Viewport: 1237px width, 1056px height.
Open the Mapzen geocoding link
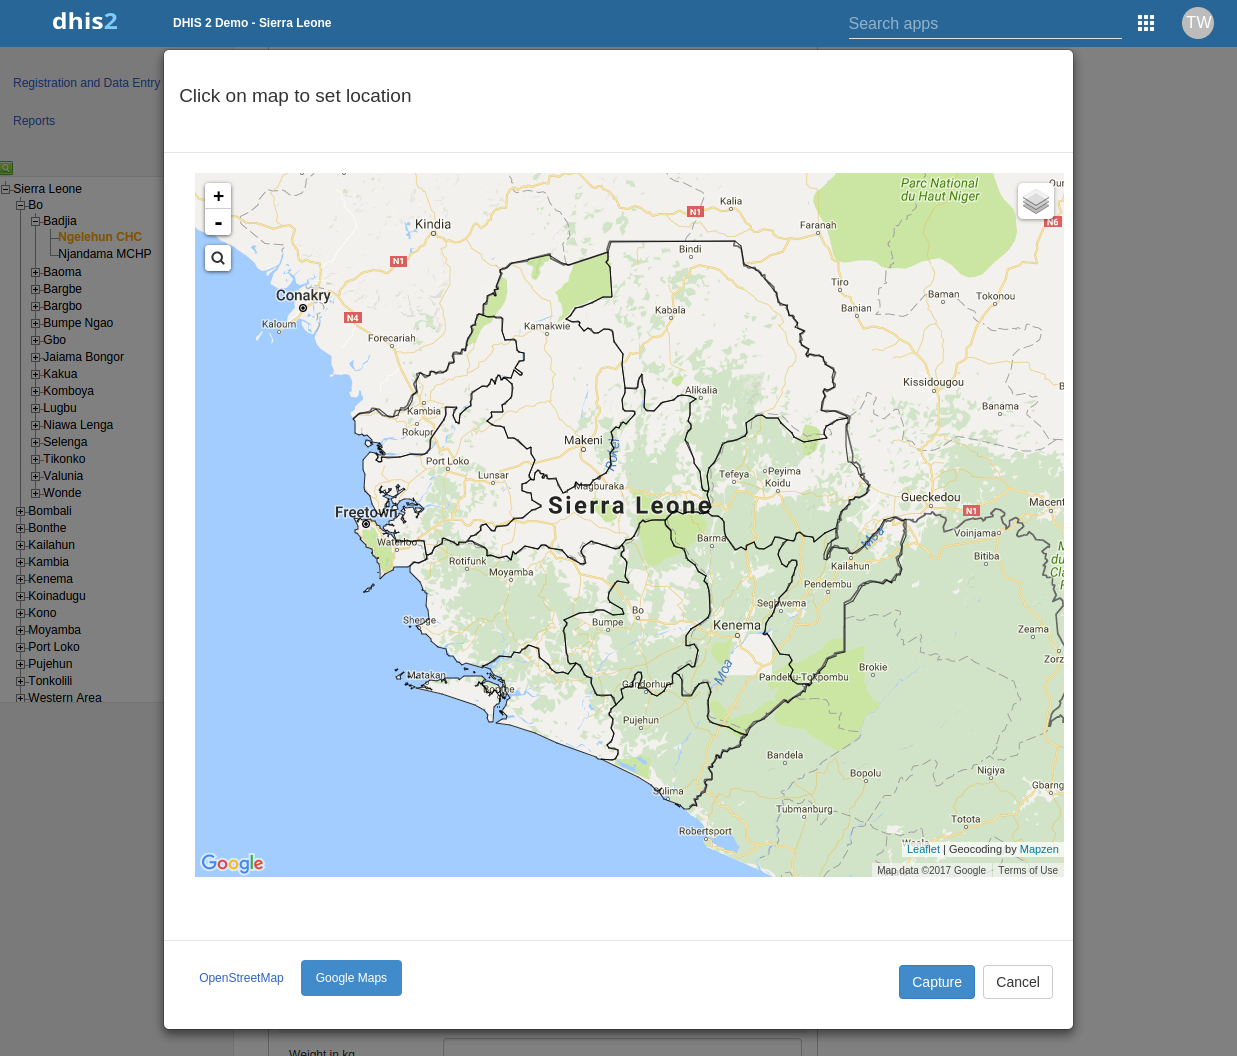click(1039, 849)
